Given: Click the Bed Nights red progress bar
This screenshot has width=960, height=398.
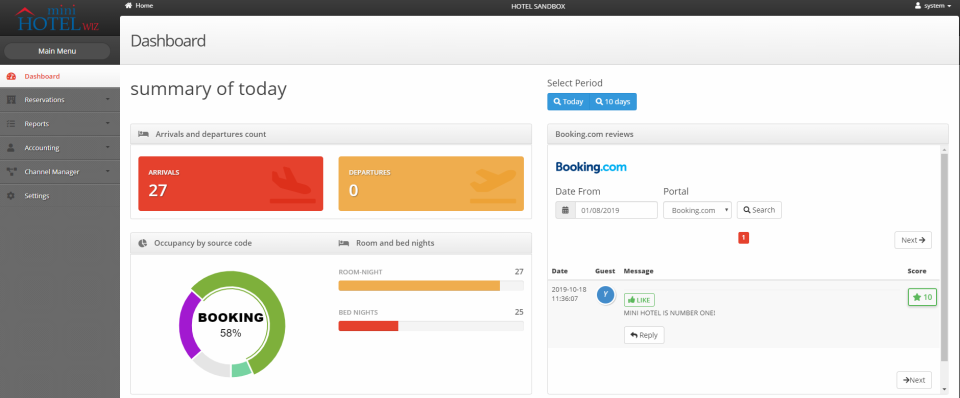Looking at the screenshot, I should 369,326.
